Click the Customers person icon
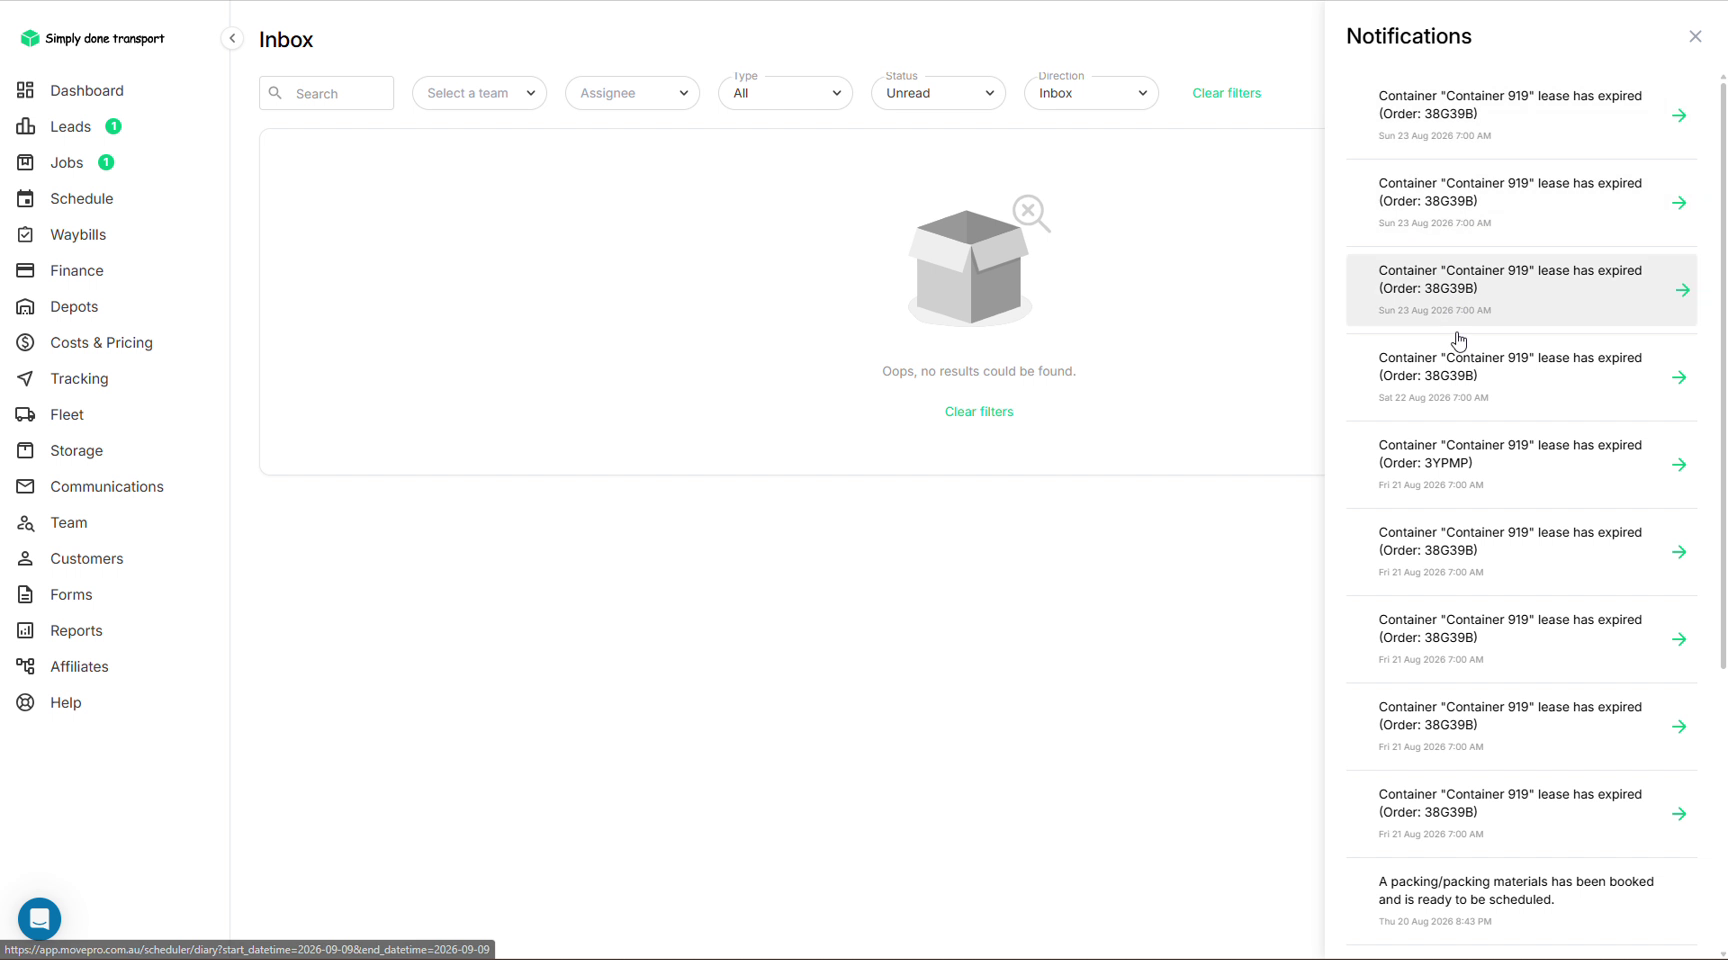Viewport: 1728px width, 960px height. click(25, 558)
